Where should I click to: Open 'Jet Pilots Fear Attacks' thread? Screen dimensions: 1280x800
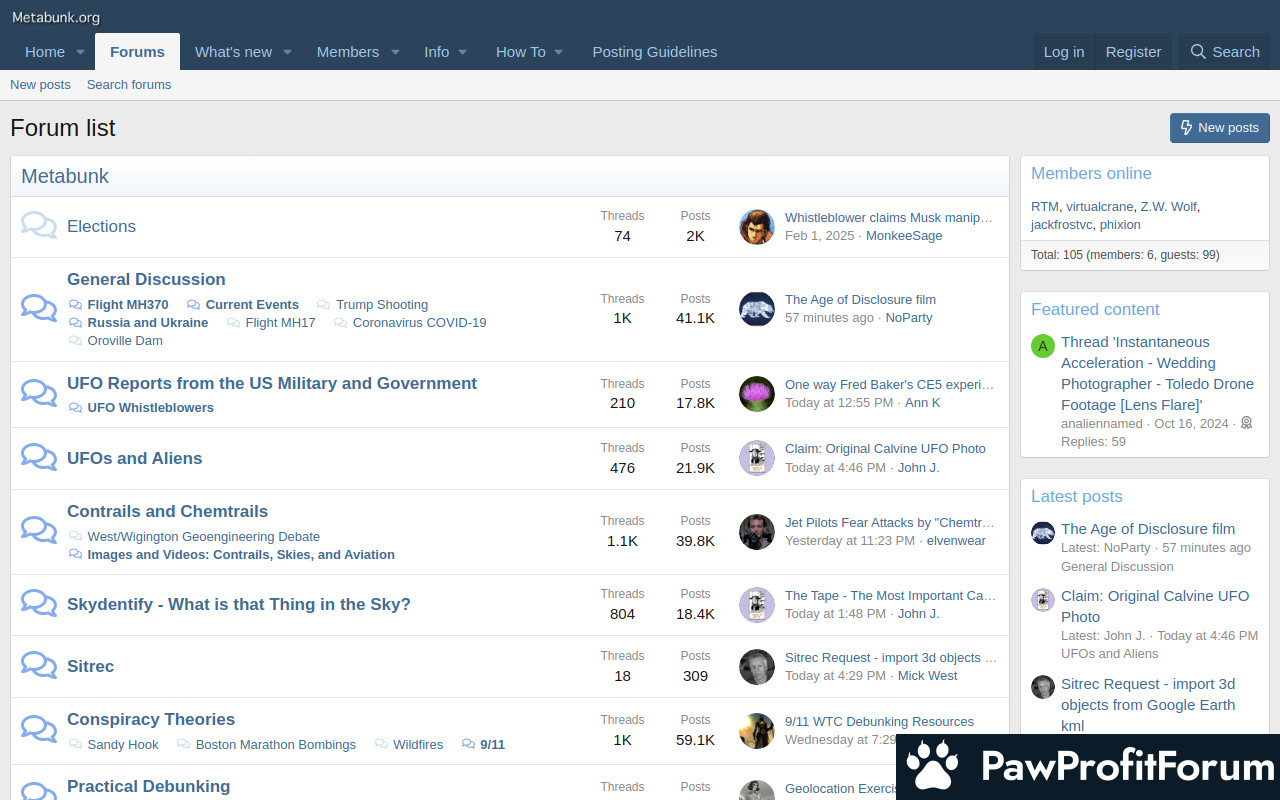(890, 523)
